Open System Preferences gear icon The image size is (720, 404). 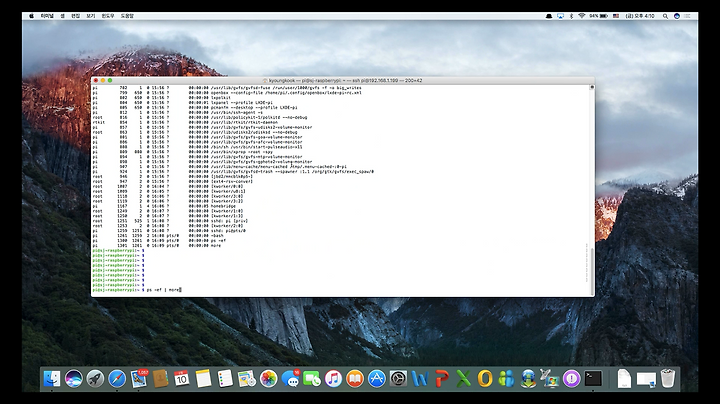398,379
